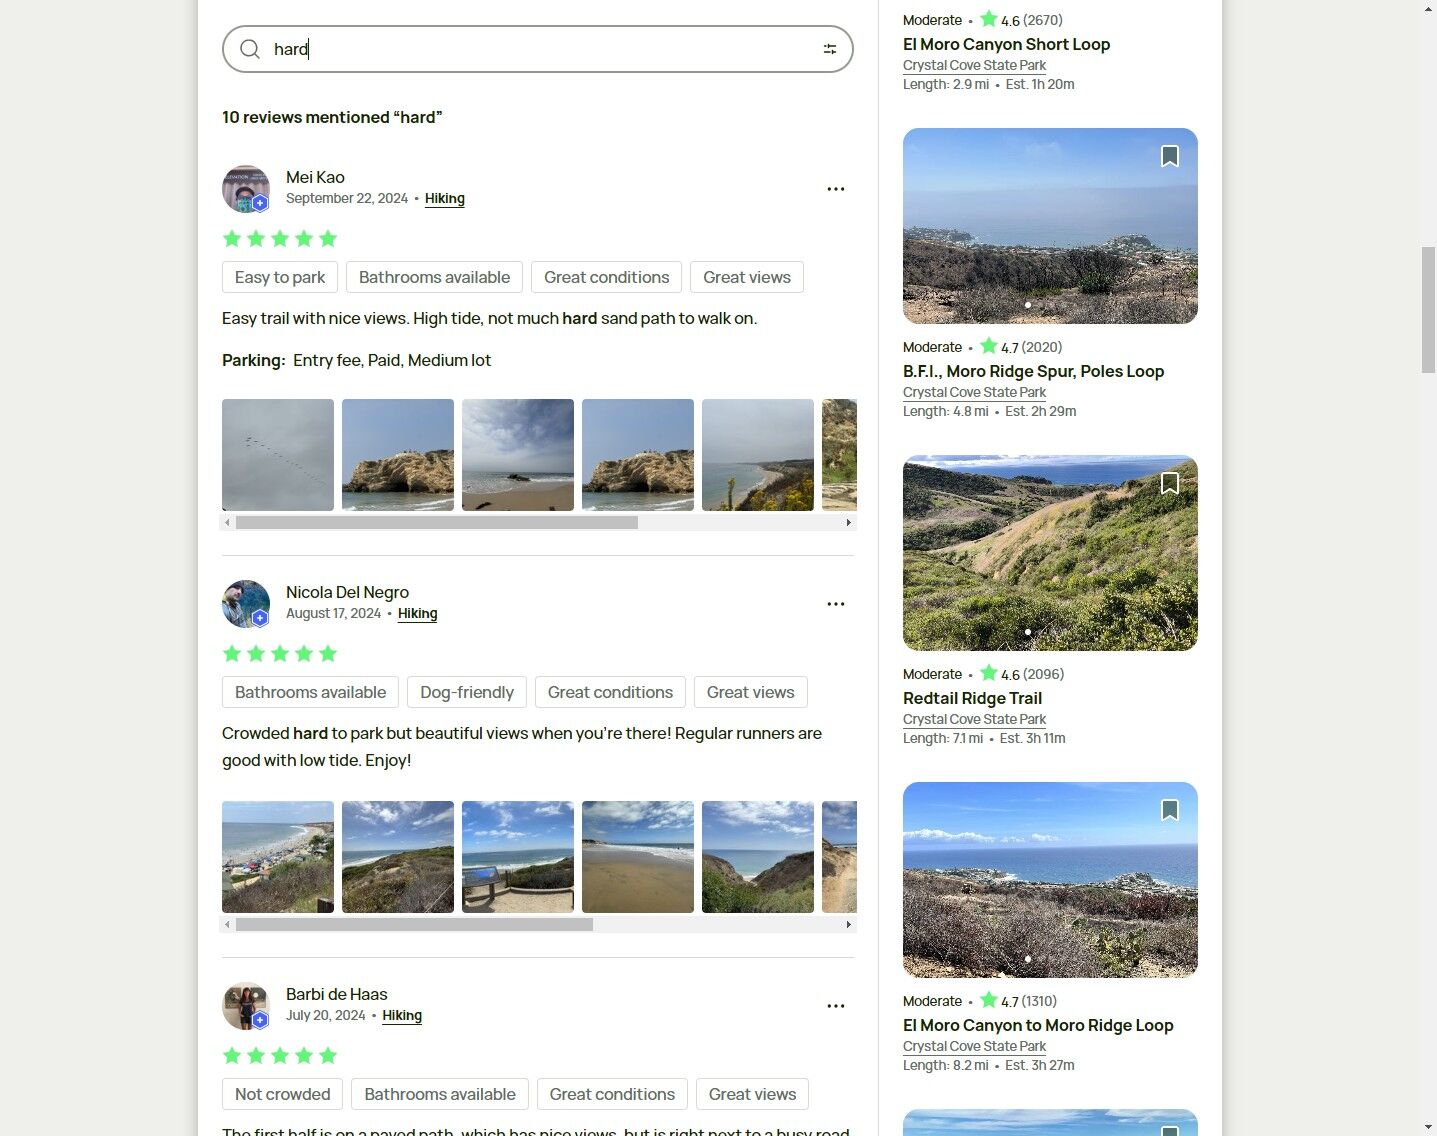Open El Moro Canyon to Moro Ridge Loop
Image resolution: width=1437 pixels, height=1136 pixels.
coord(1038,1025)
